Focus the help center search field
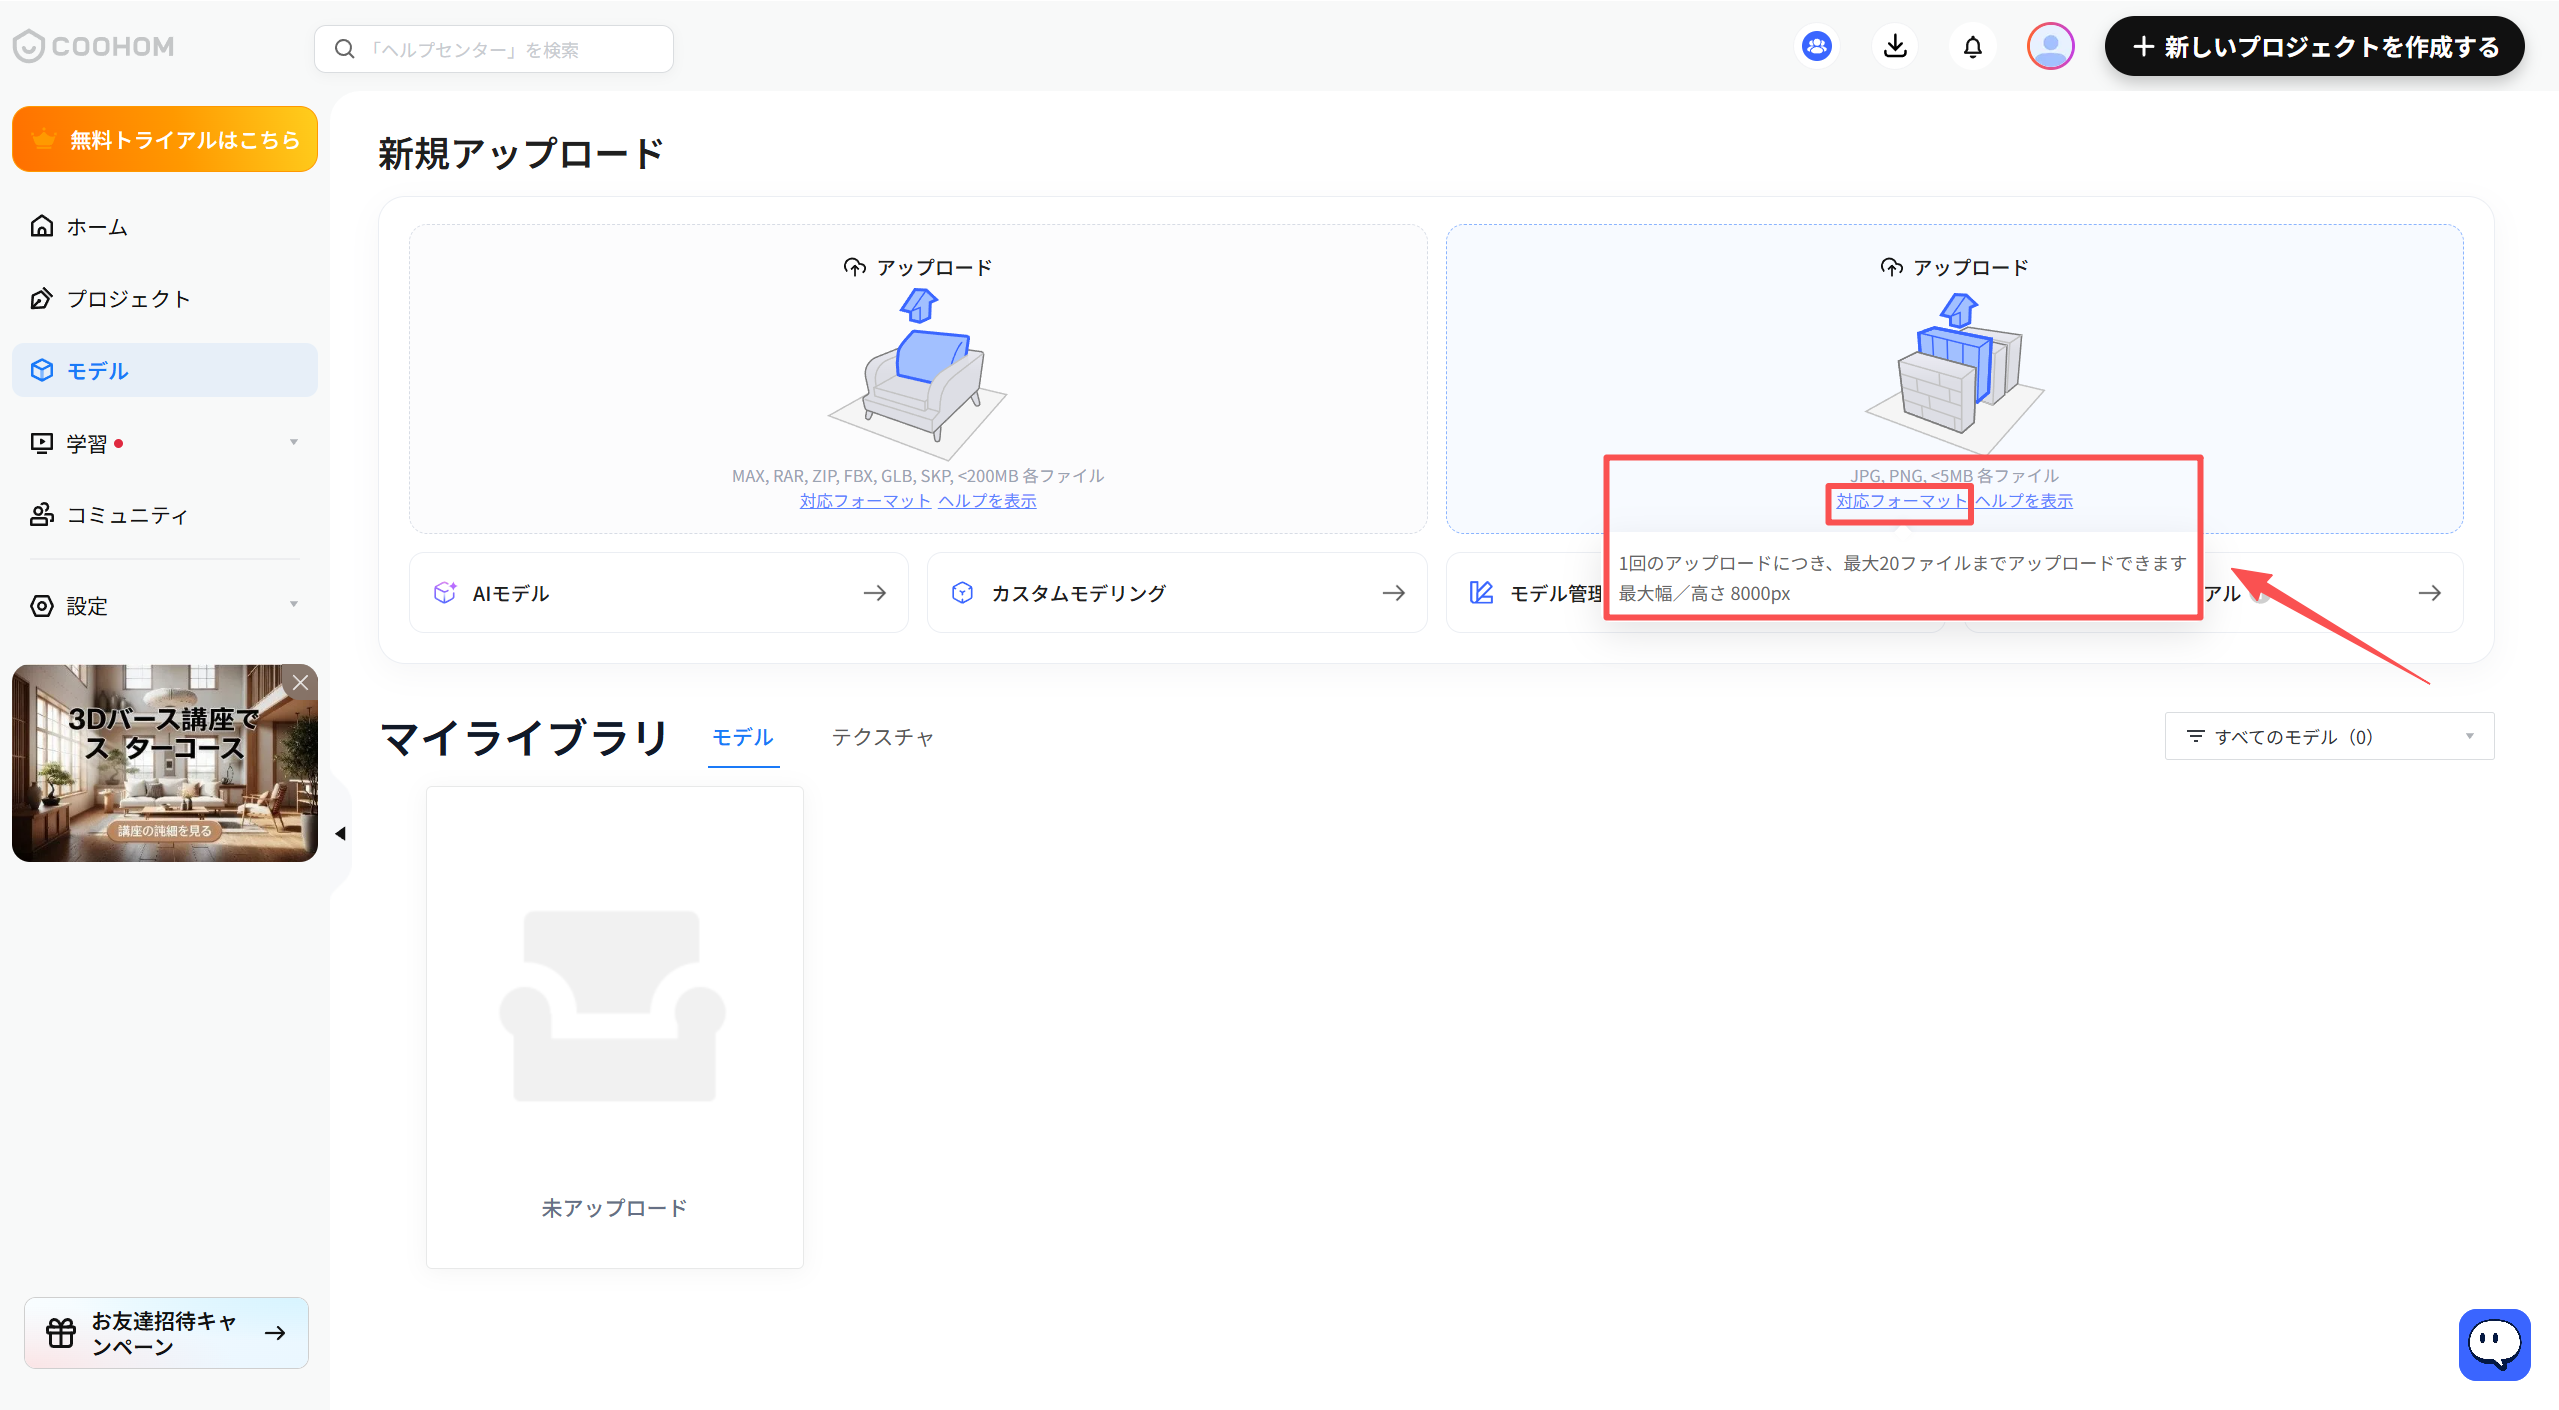The width and height of the screenshot is (2559, 1410). [494, 49]
